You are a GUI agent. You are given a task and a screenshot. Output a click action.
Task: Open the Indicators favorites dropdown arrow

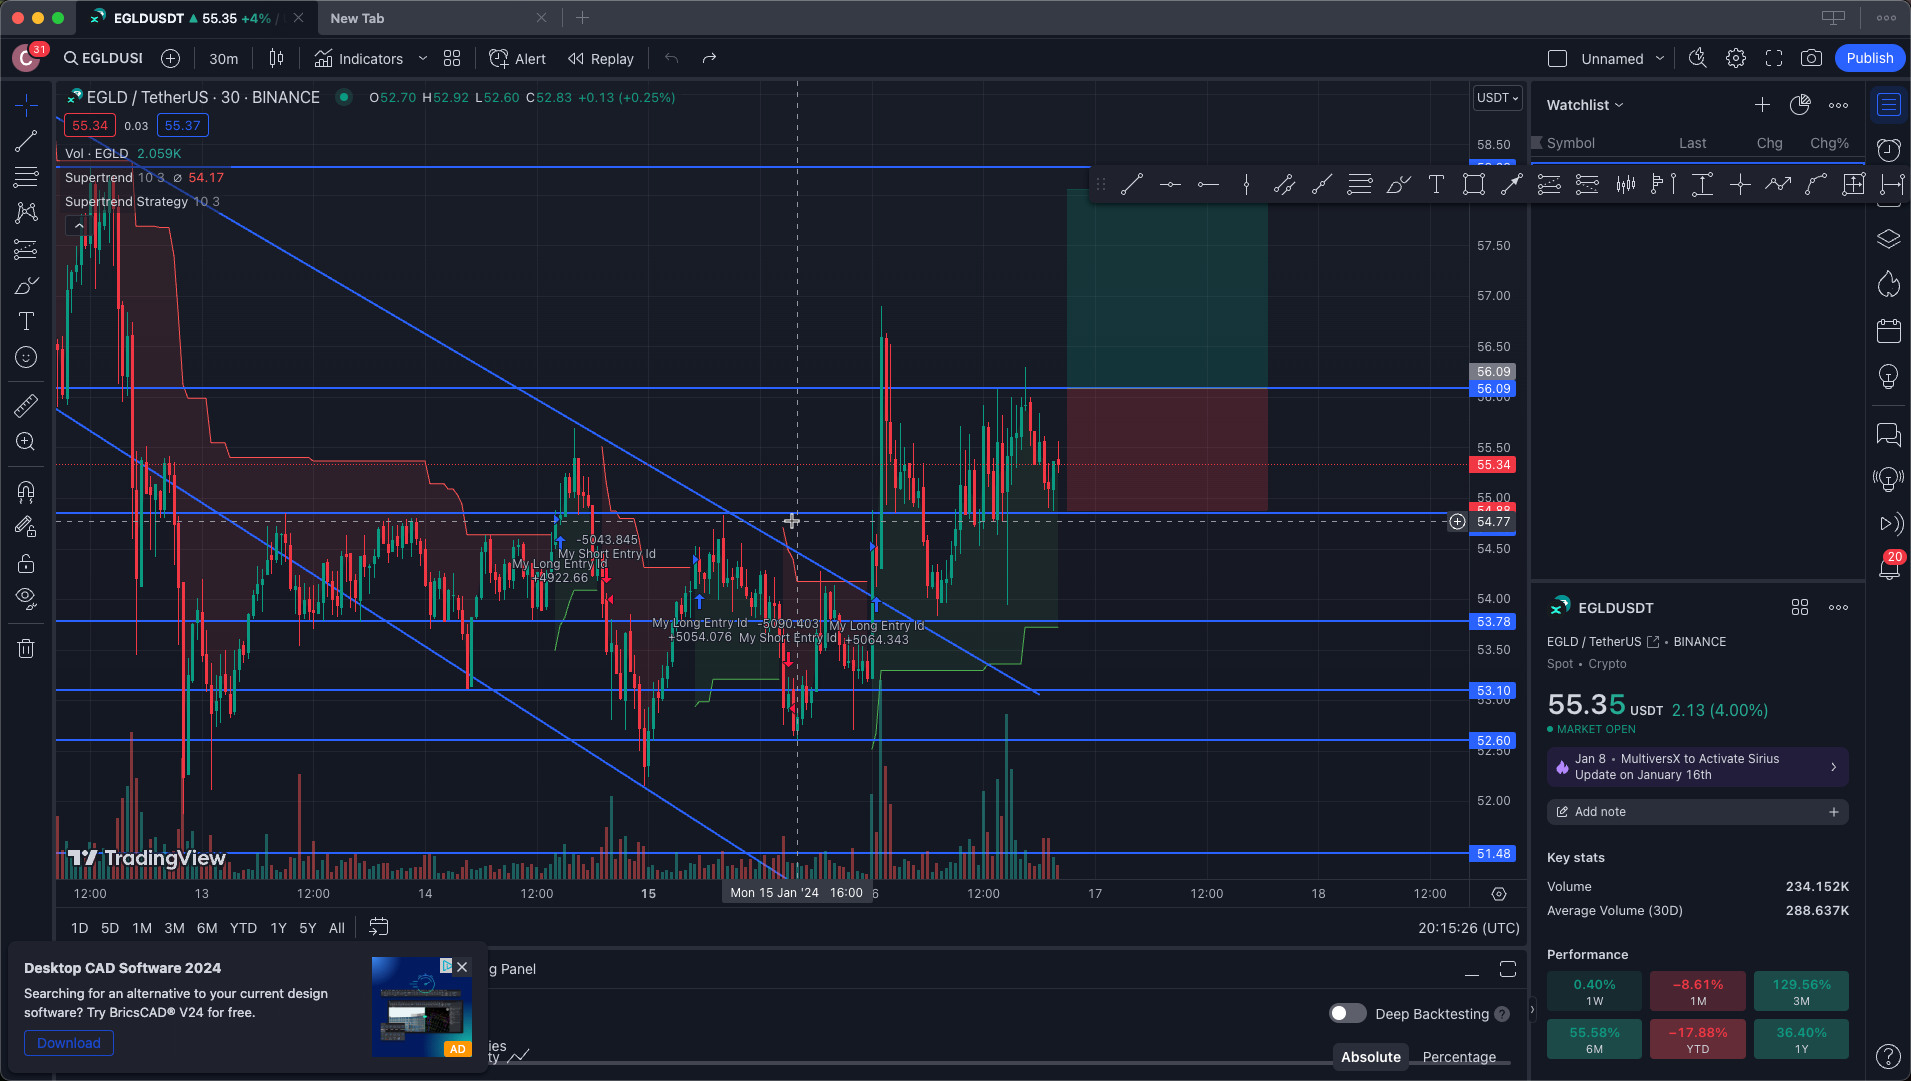pos(423,58)
